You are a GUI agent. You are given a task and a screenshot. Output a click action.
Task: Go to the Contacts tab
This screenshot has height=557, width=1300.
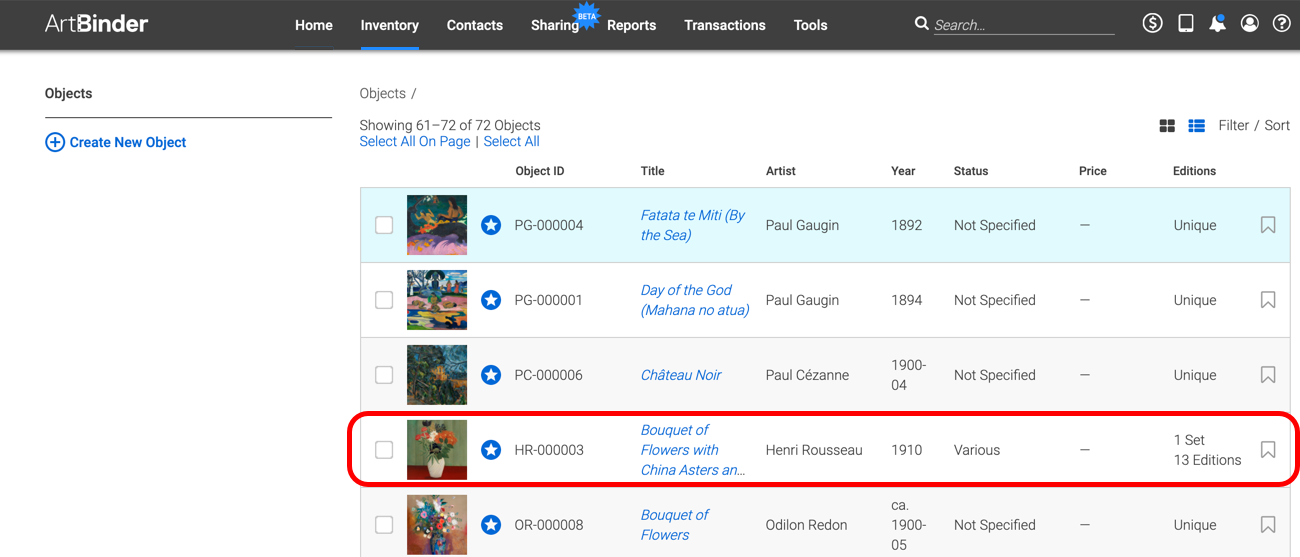click(474, 25)
